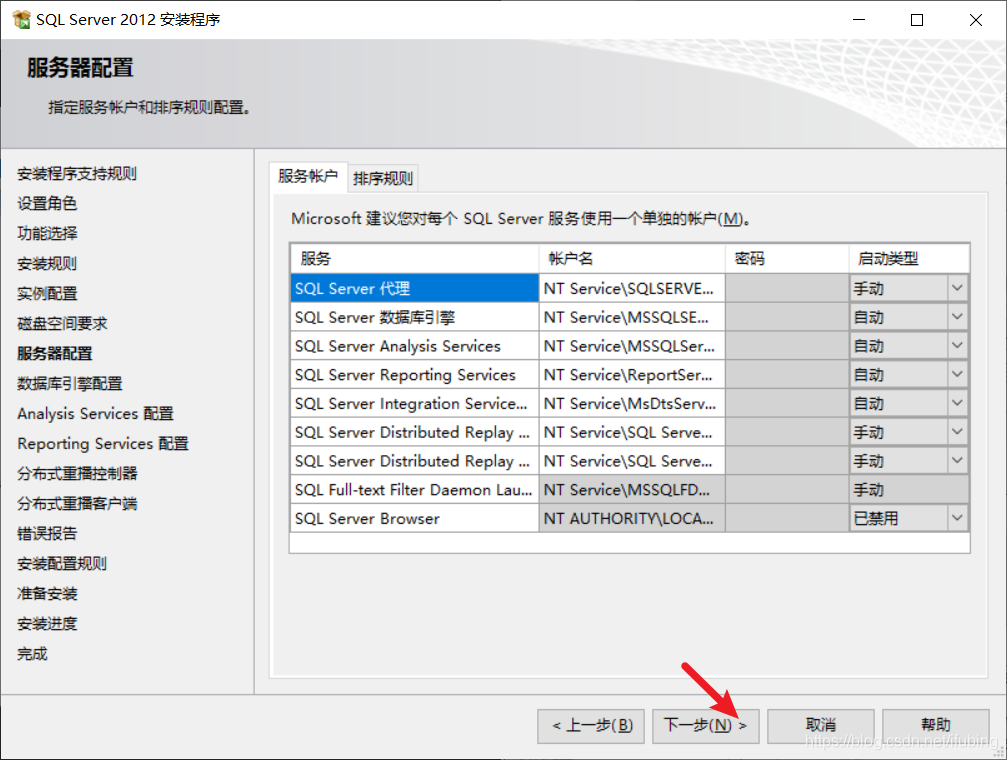Go back with 上一步(B) button
The width and height of the screenshot is (1007, 760).
tap(591, 726)
